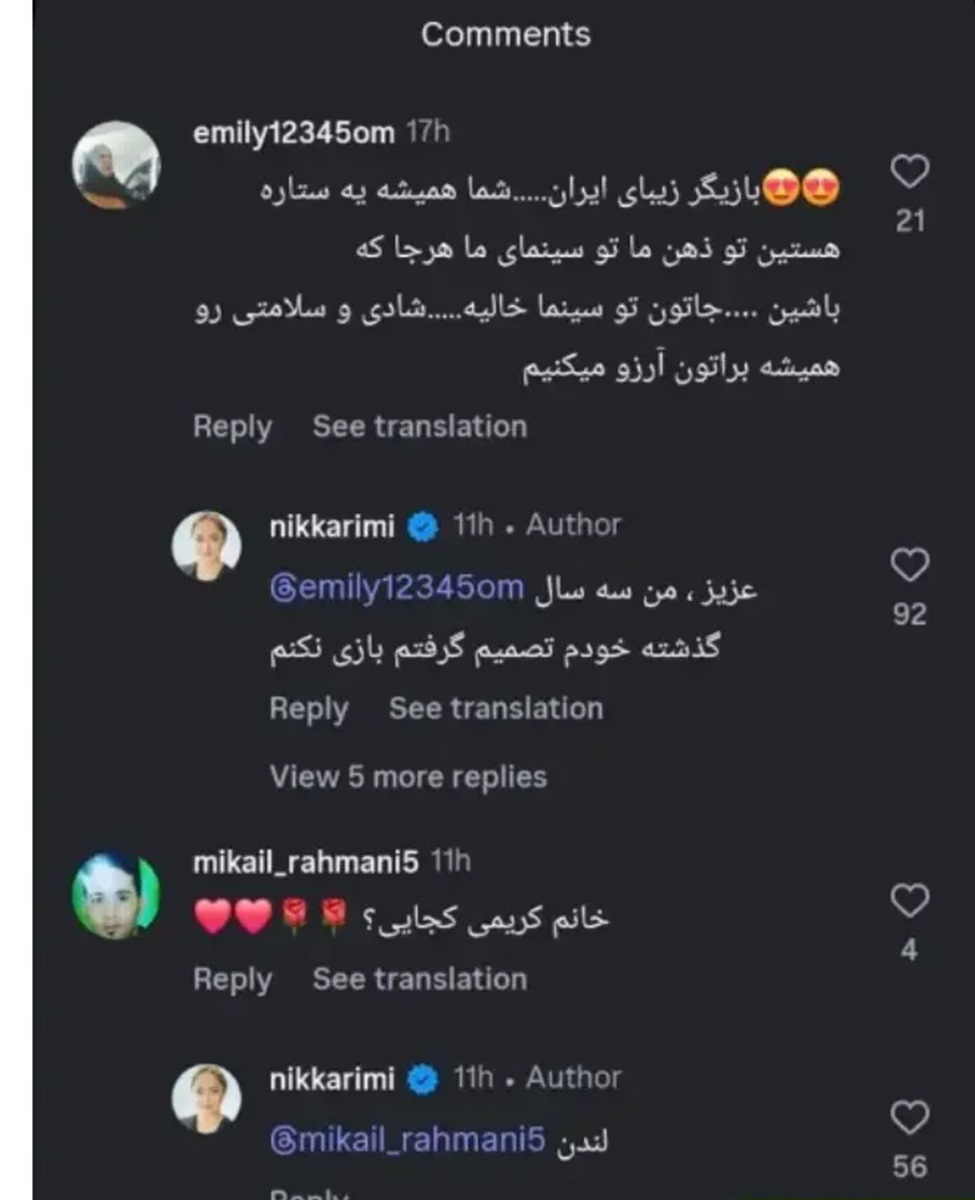975x1200 pixels.
Task: Like emily12345om's comment with the heart
Action: pos(909,172)
